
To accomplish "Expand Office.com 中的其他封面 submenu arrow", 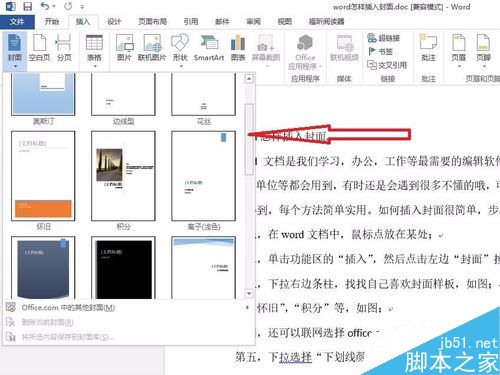I will (247, 307).
